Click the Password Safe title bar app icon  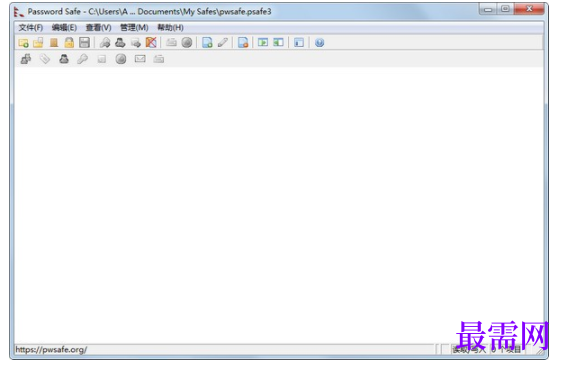click(x=18, y=12)
